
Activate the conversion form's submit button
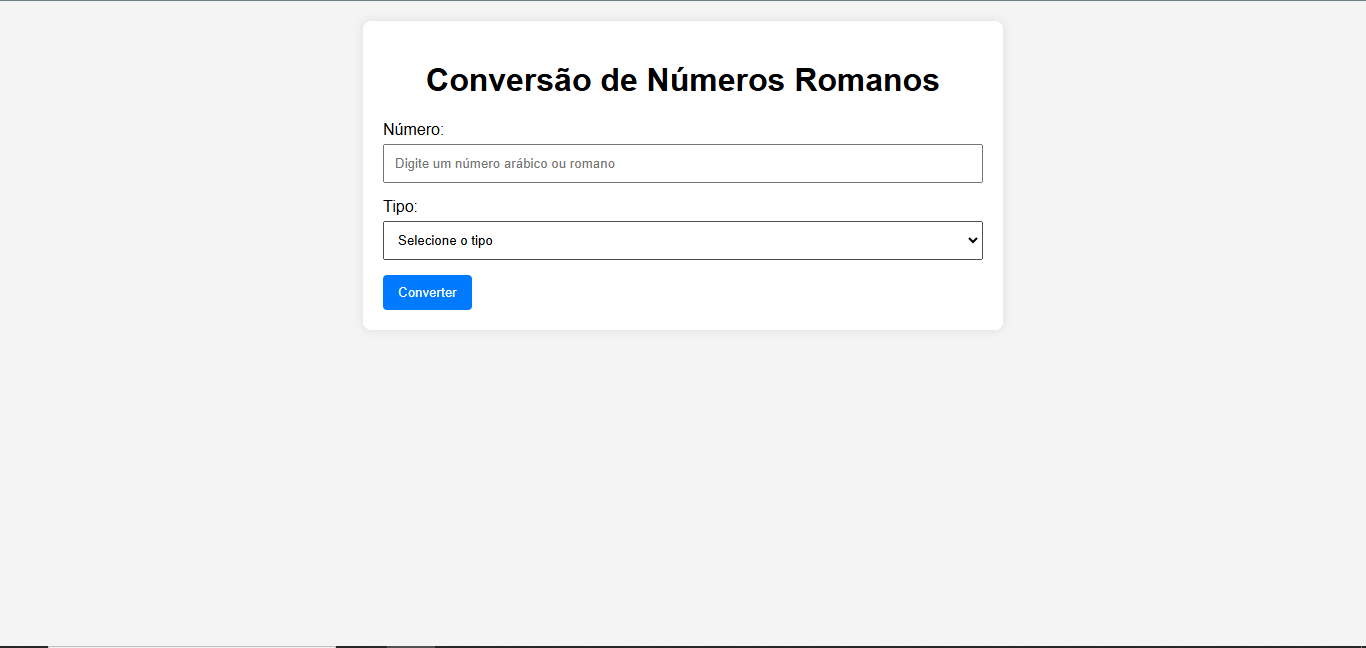[x=427, y=292]
